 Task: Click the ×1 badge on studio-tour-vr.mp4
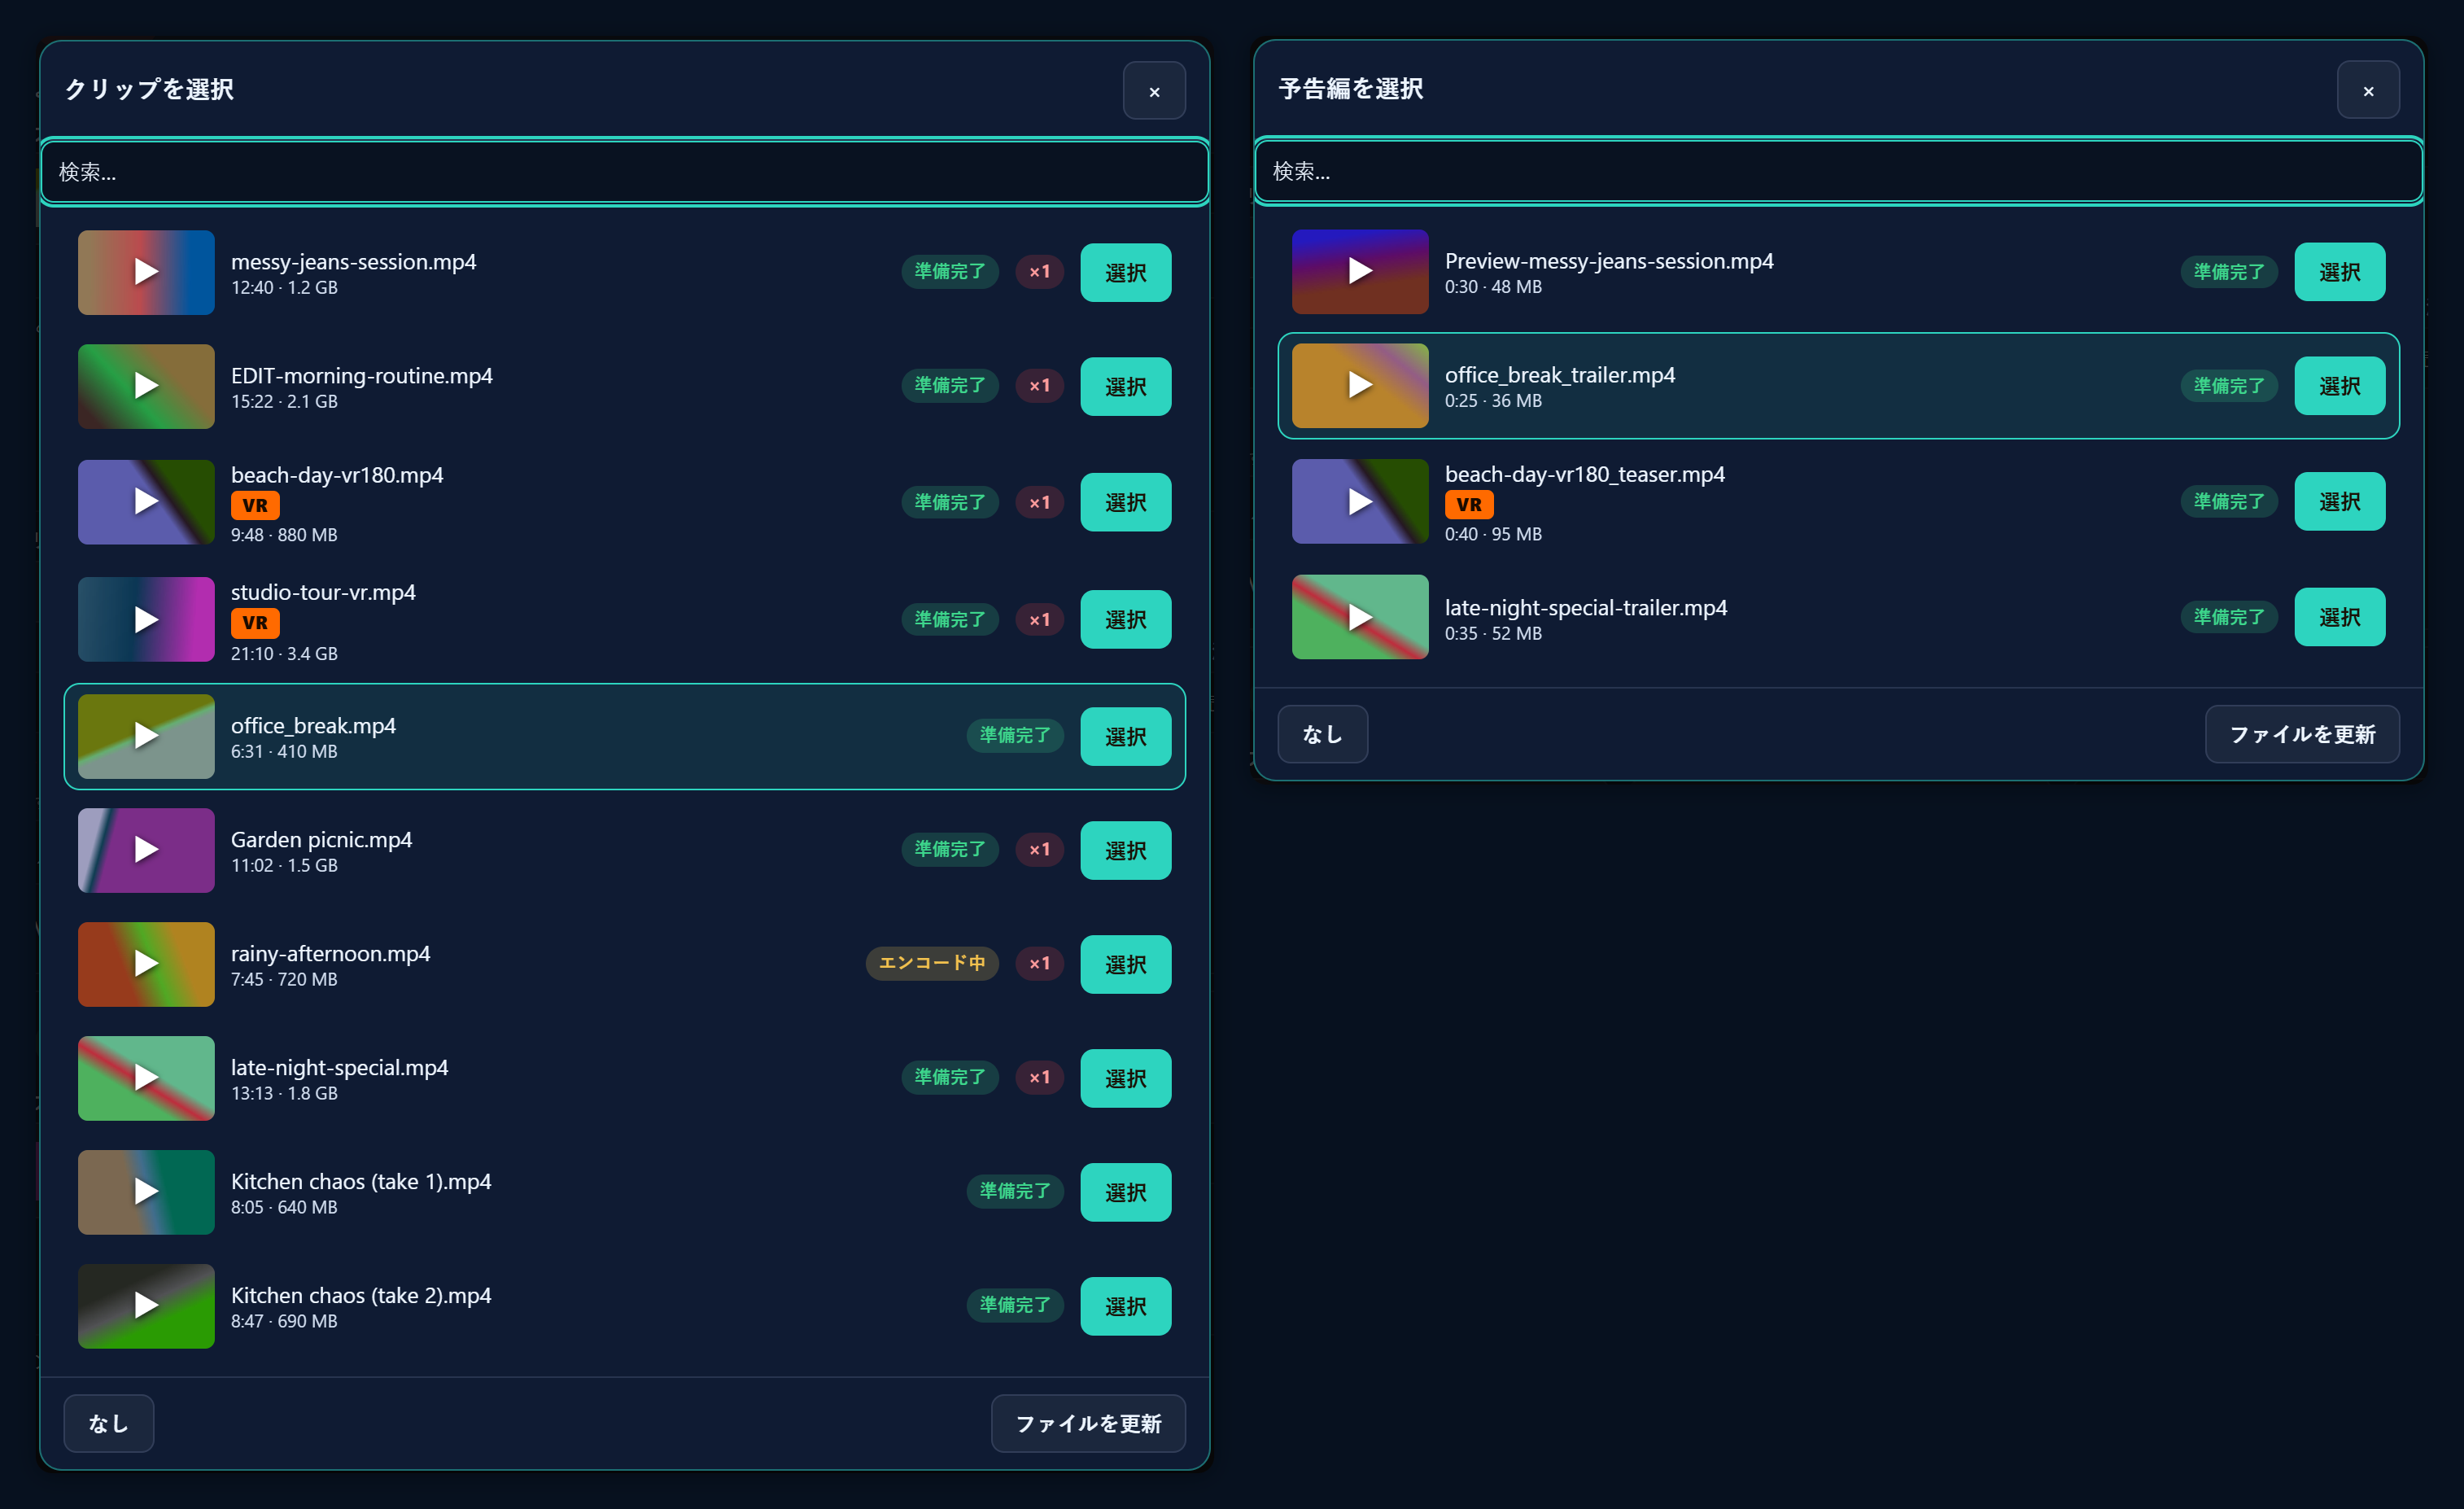point(1040,619)
